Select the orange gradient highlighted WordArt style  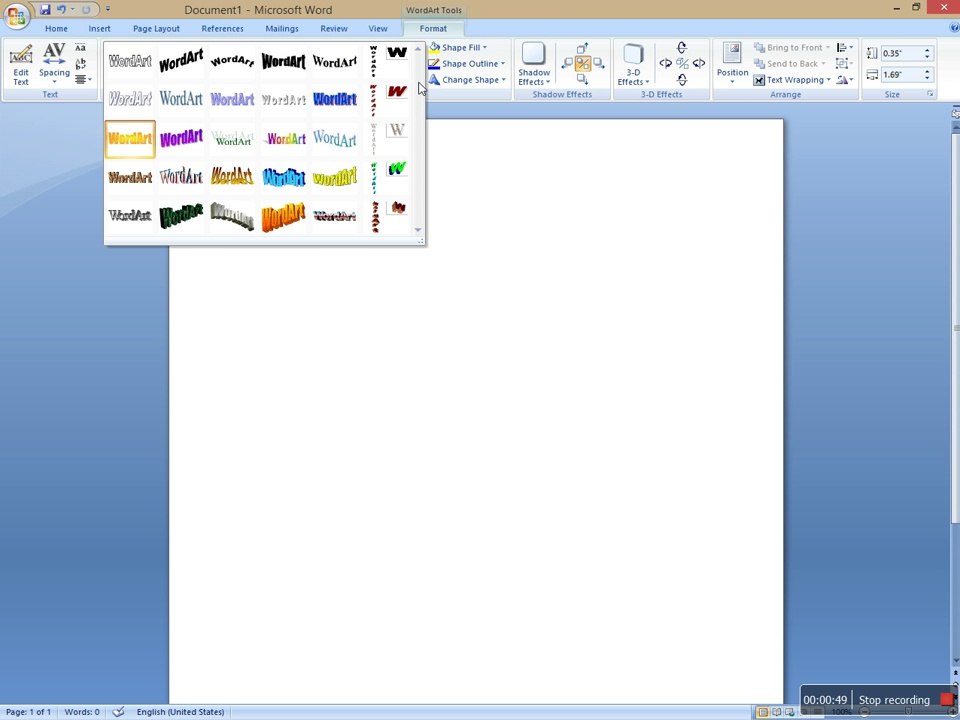pyautogui.click(x=130, y=139)
